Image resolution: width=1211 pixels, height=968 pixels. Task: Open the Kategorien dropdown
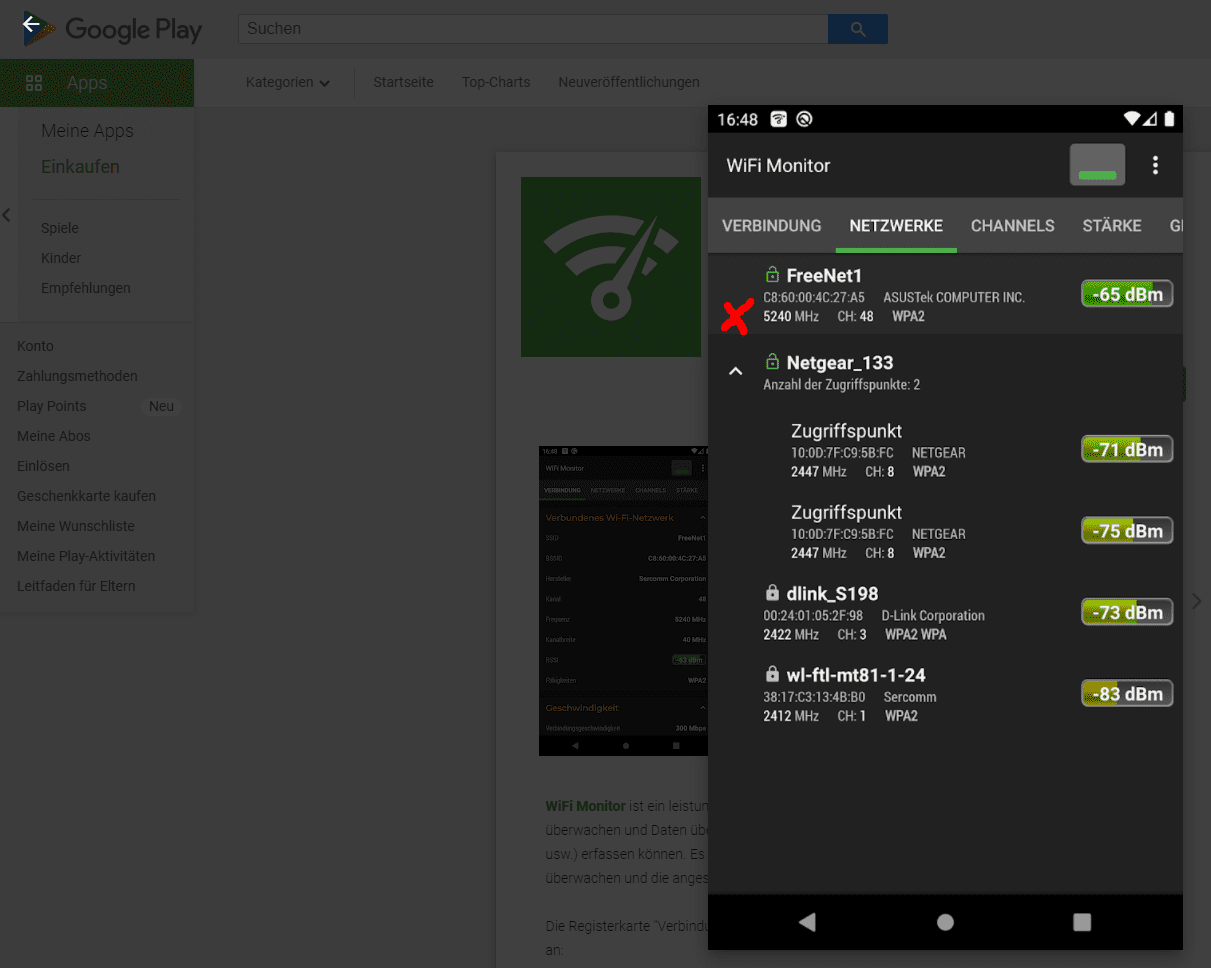click(288, 82)
